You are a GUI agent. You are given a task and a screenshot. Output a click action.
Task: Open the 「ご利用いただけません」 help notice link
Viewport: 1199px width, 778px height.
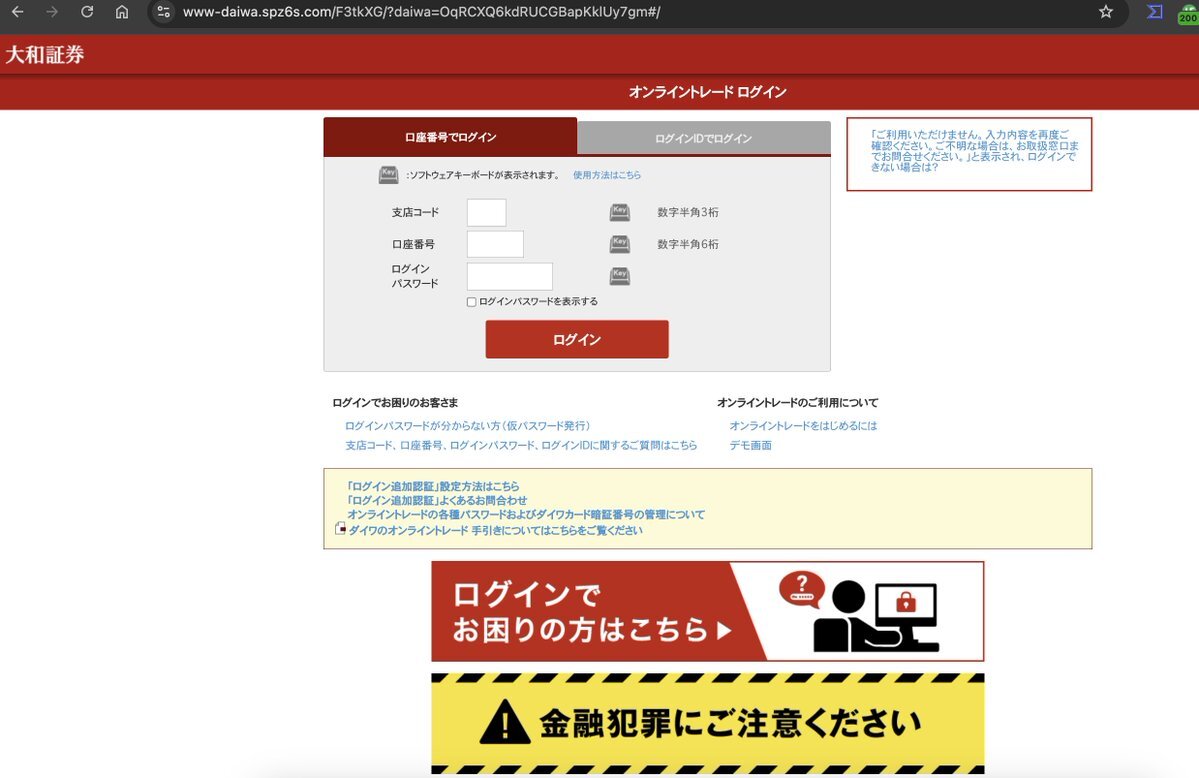(x=974, y=151)
